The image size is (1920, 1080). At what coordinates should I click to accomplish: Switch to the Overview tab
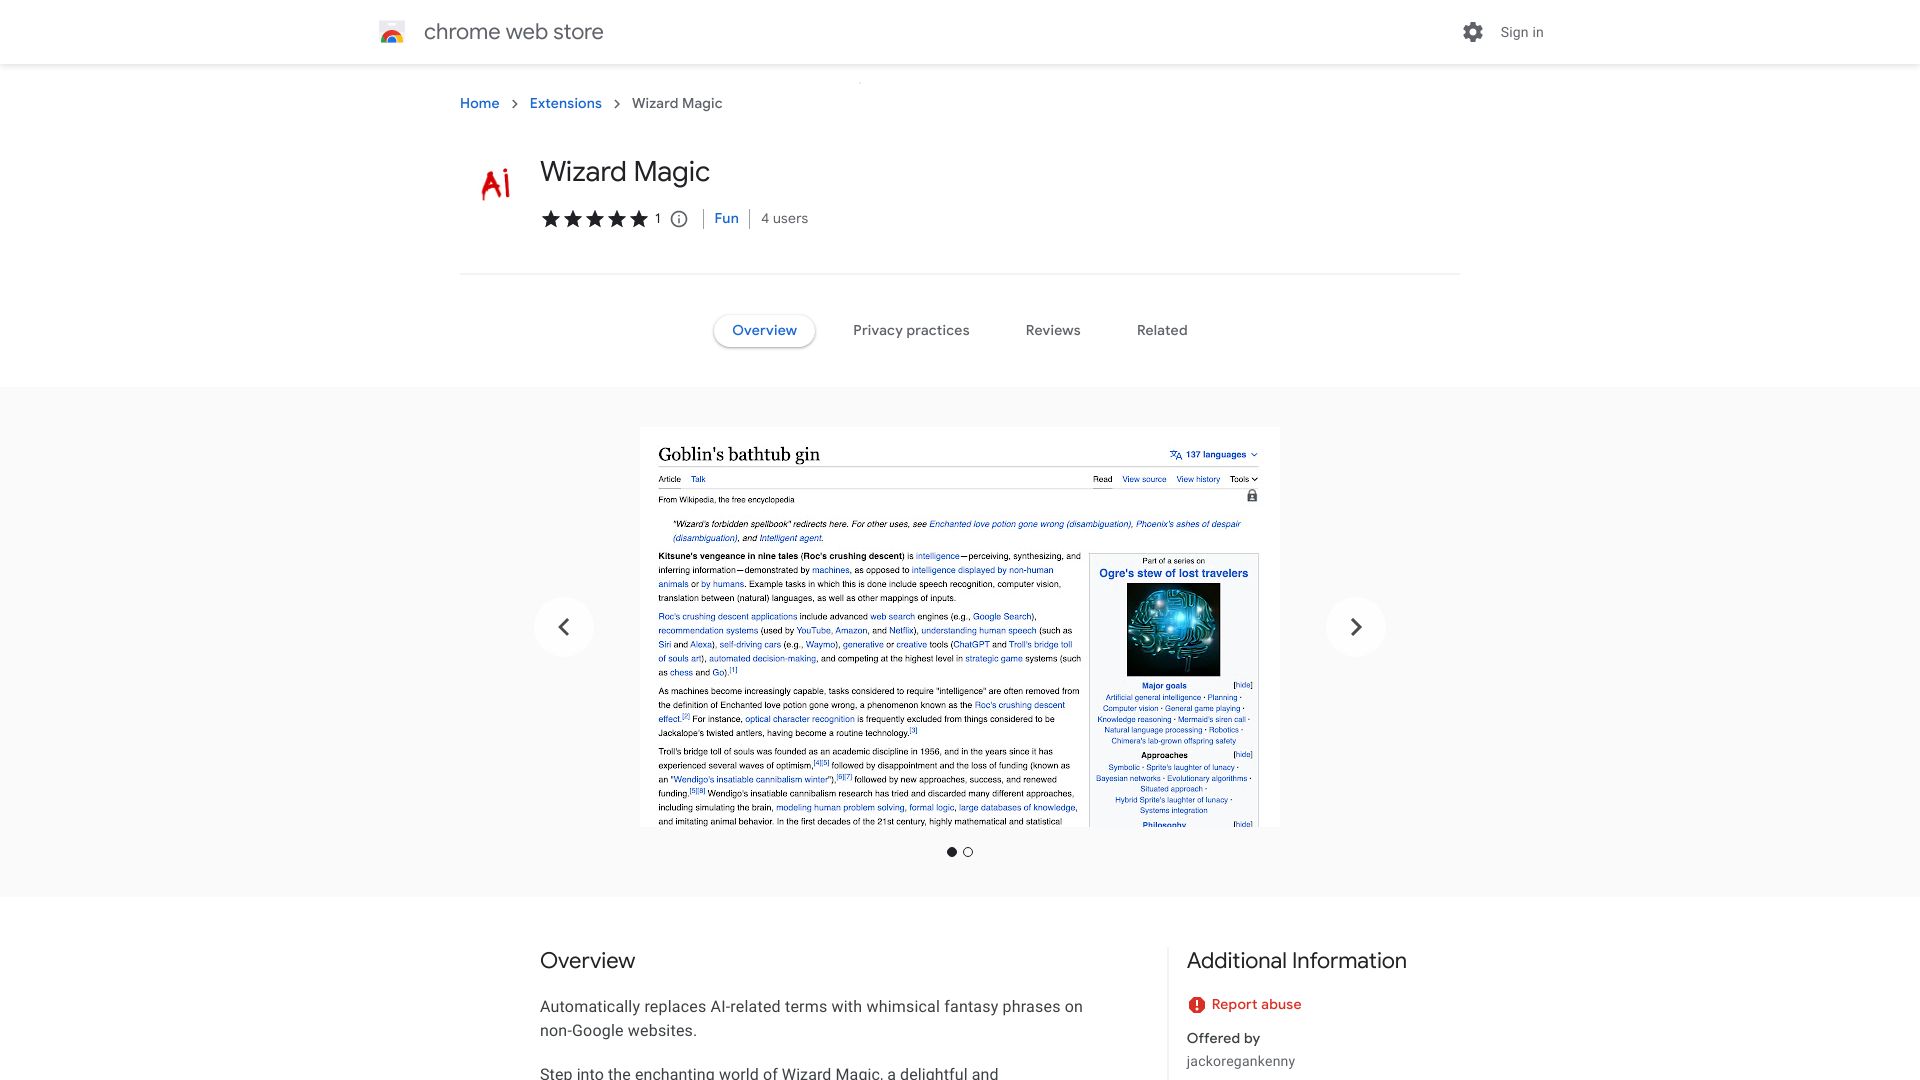pyautogui.click(x=764, y=331)
